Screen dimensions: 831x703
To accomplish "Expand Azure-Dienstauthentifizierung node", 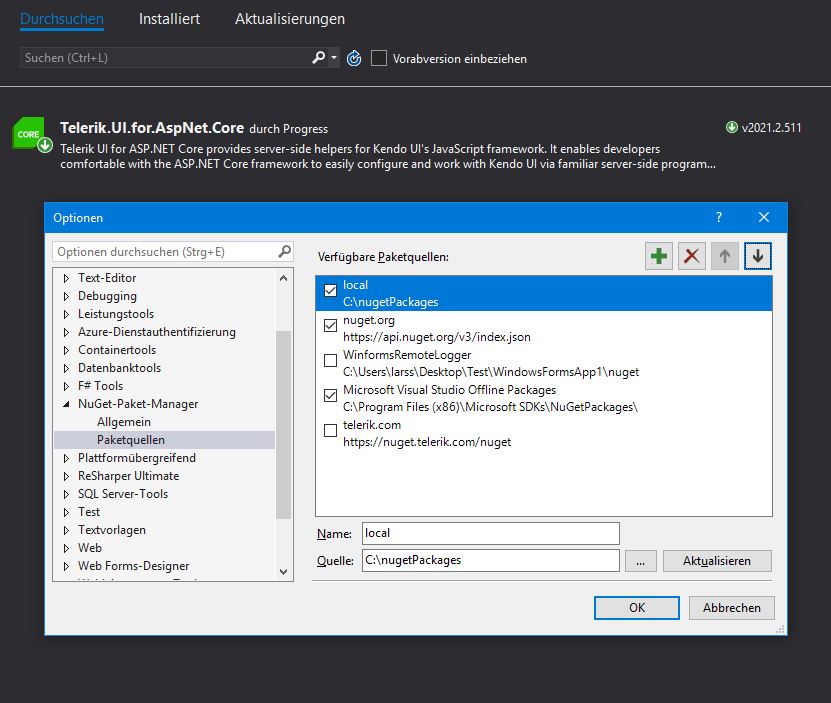I will [66, 332].
